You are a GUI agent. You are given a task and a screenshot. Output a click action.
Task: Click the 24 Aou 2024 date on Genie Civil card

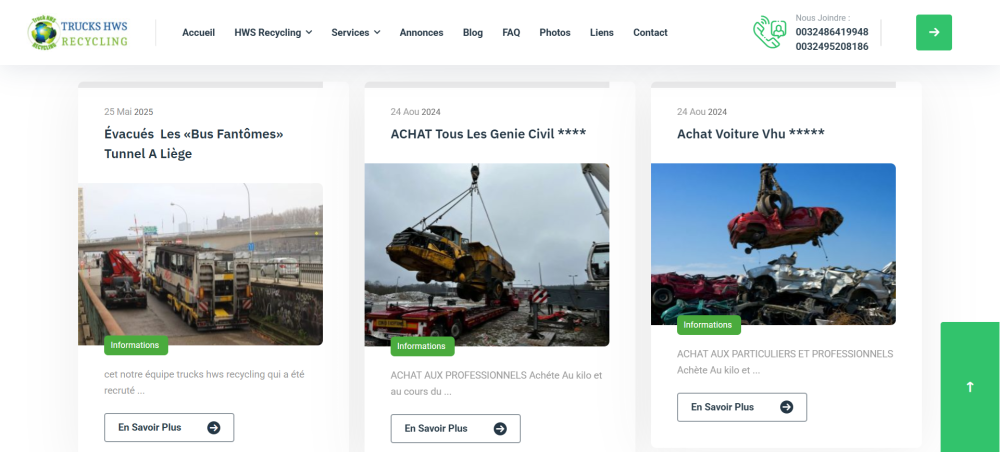point(415,112)
